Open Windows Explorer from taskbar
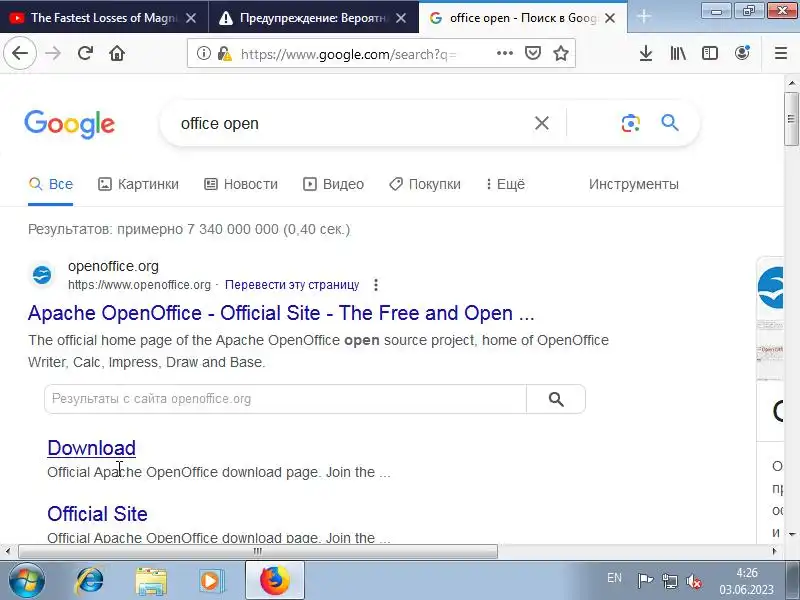The image size is (800, 600). coord(151,581)
